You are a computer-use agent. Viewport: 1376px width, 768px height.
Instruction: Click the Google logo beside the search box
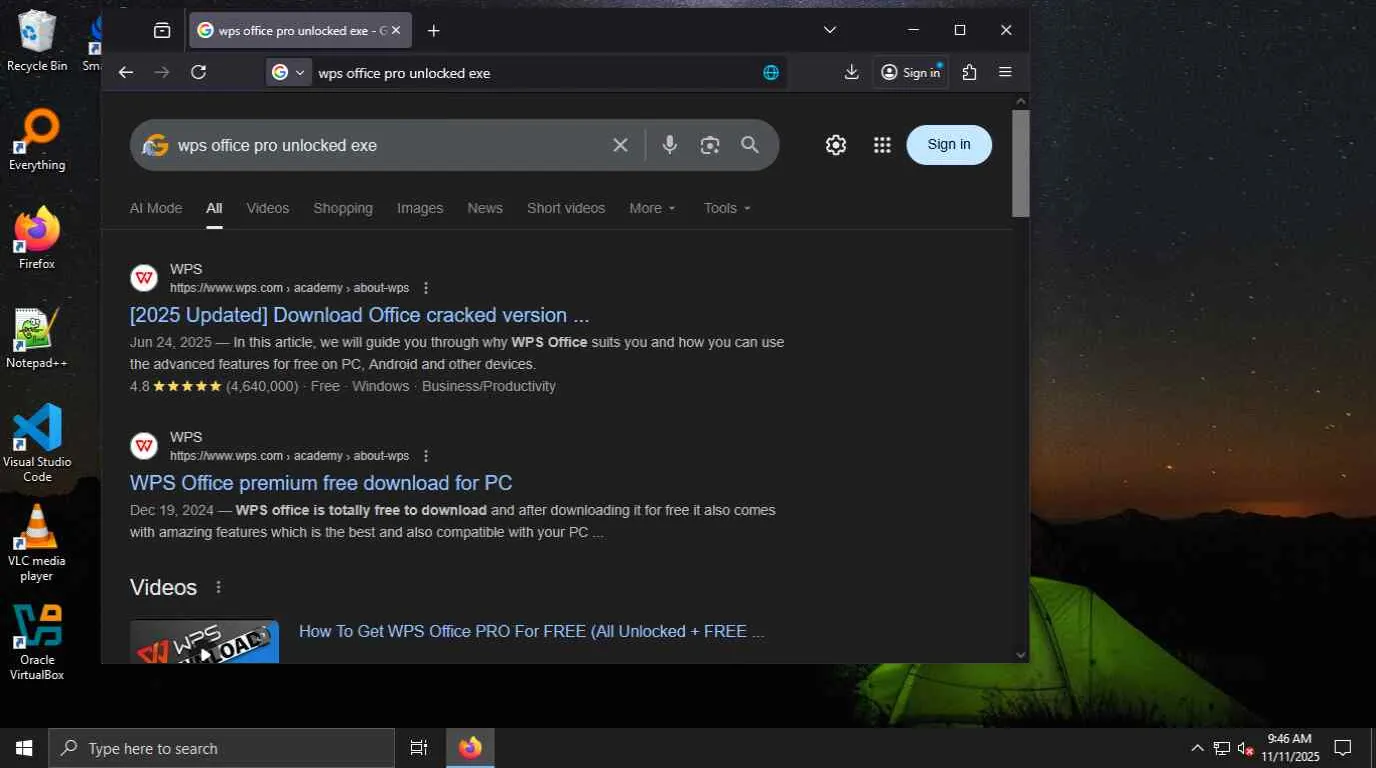[155, 145]
